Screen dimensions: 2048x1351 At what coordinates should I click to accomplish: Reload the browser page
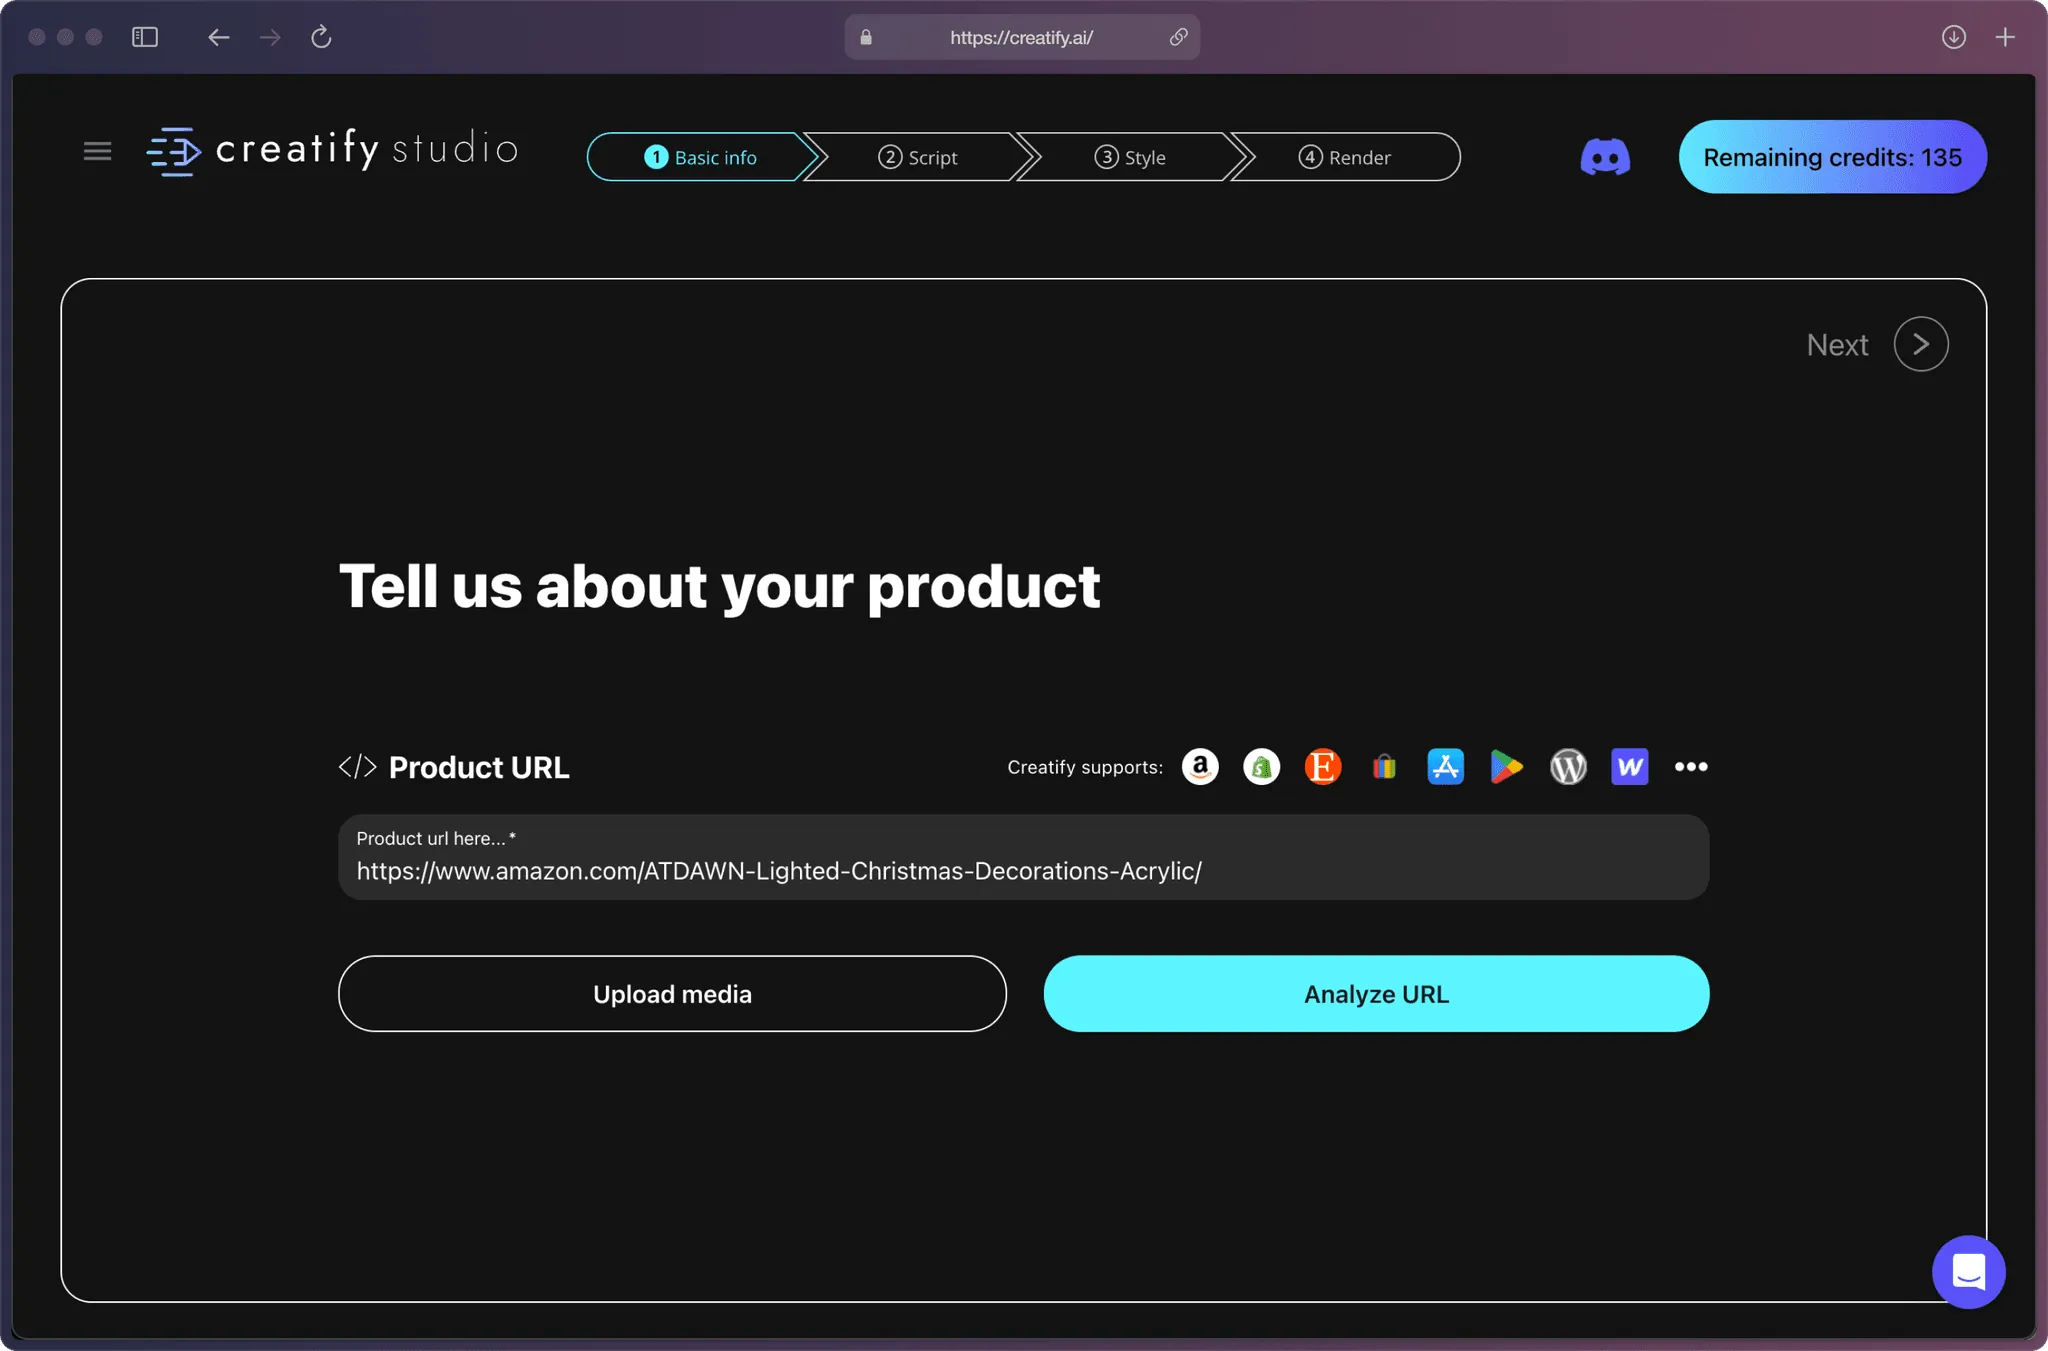(x=321, y=37)
